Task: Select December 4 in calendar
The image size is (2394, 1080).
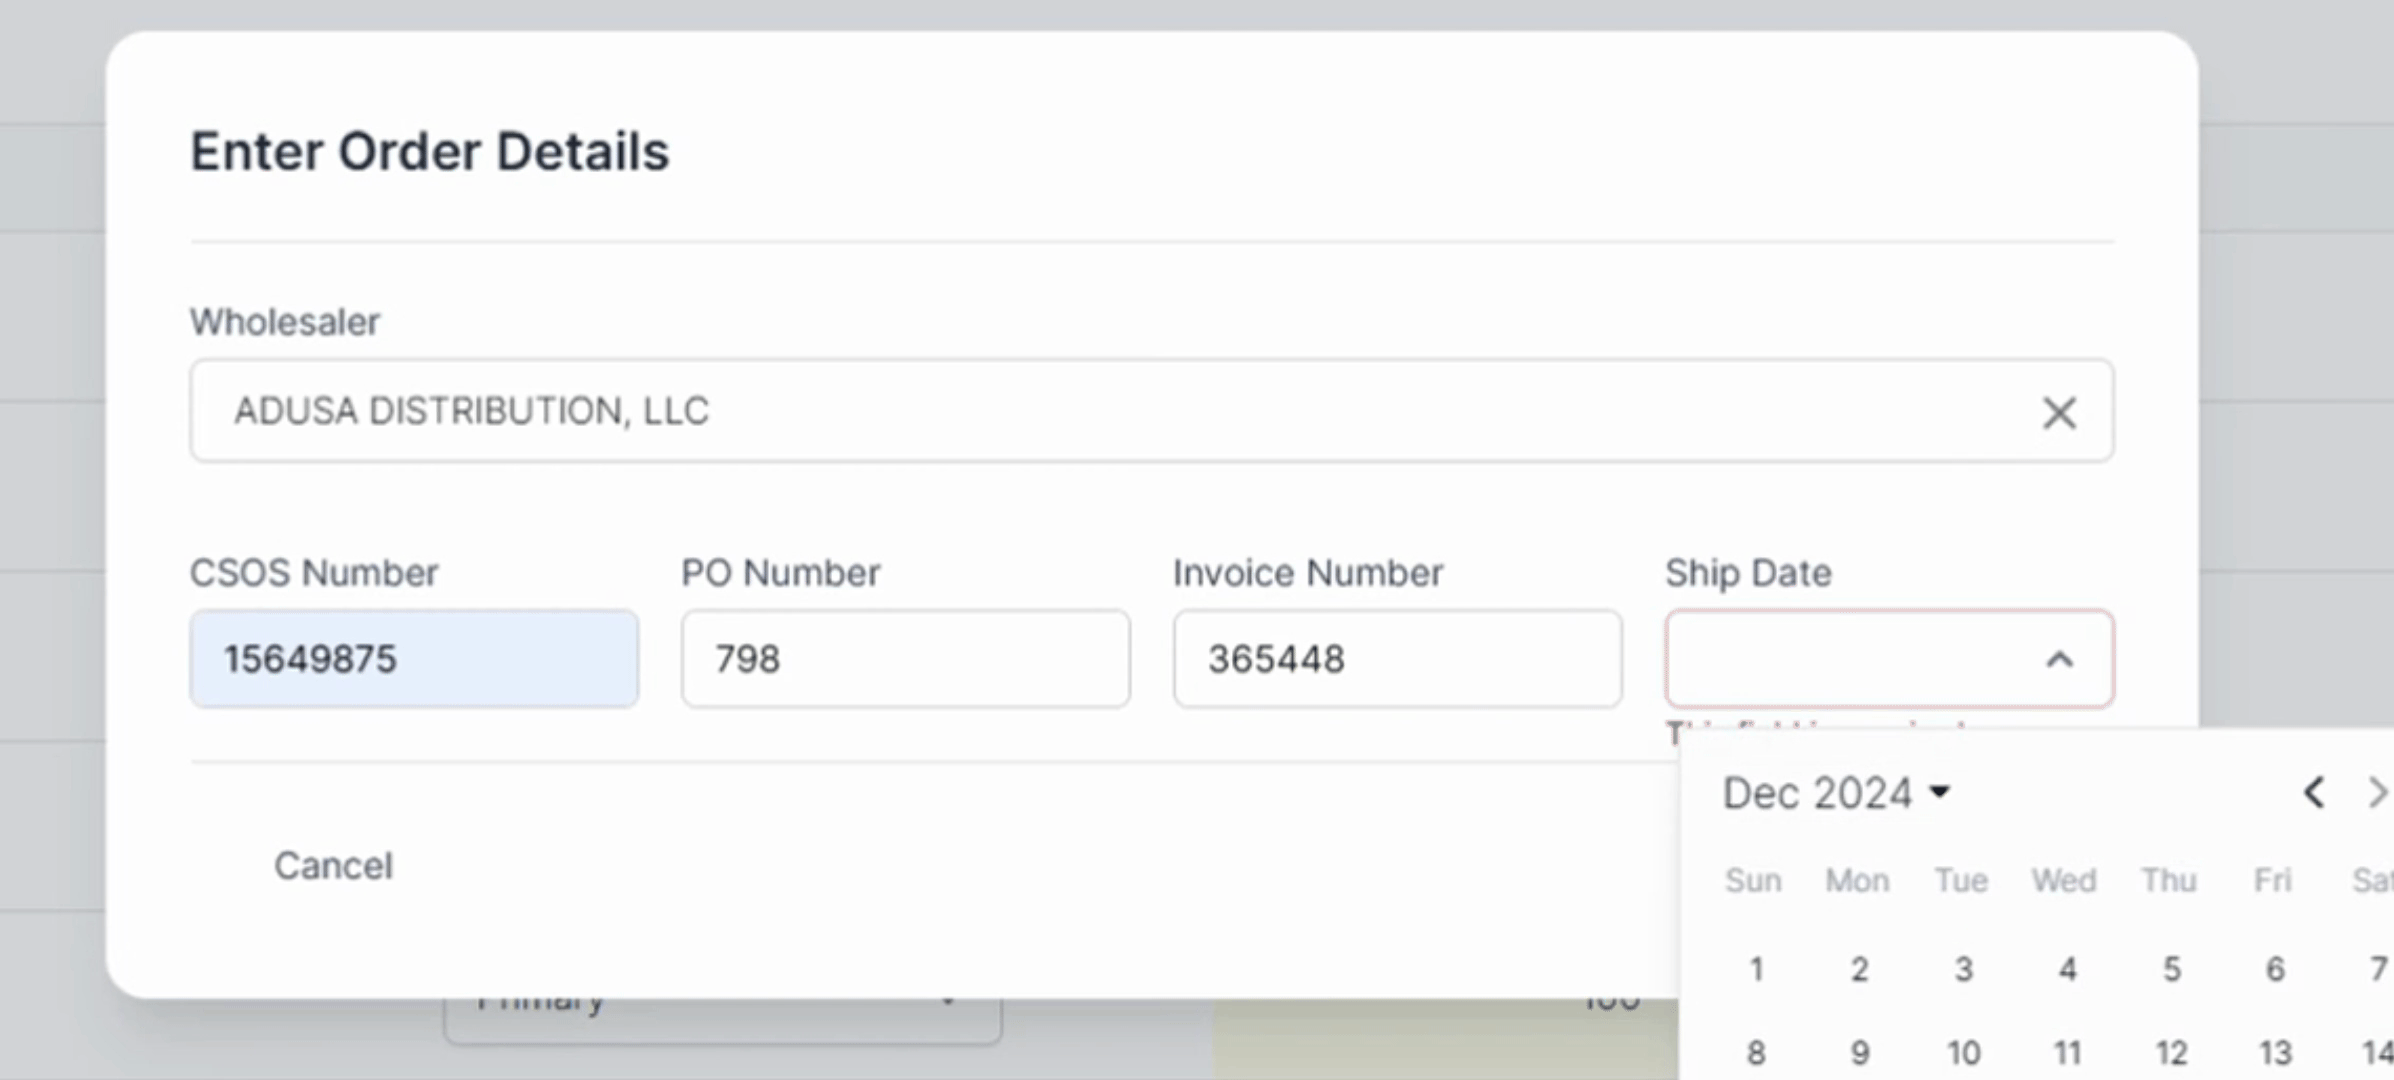Action: [x=2067, y=969]
